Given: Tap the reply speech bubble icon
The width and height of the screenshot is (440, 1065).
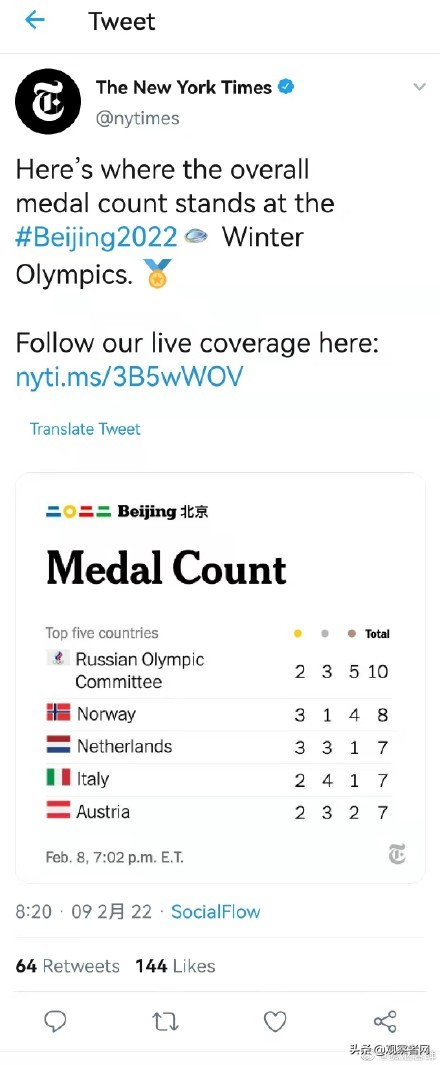Looking at the screenshot, I should [x=55, y=1021].
